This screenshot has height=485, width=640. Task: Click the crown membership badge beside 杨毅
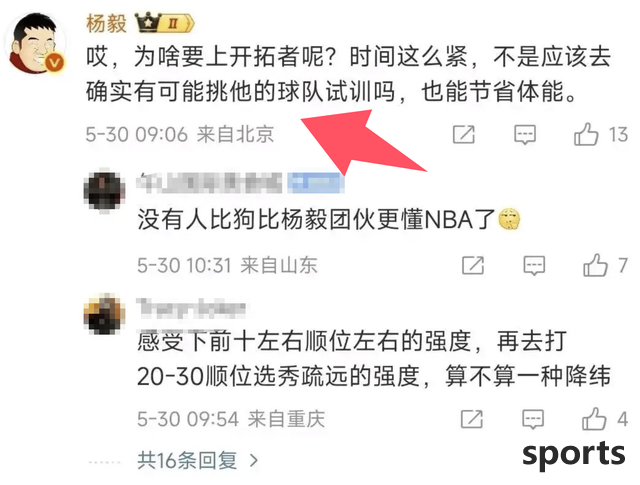pos(164,23)
